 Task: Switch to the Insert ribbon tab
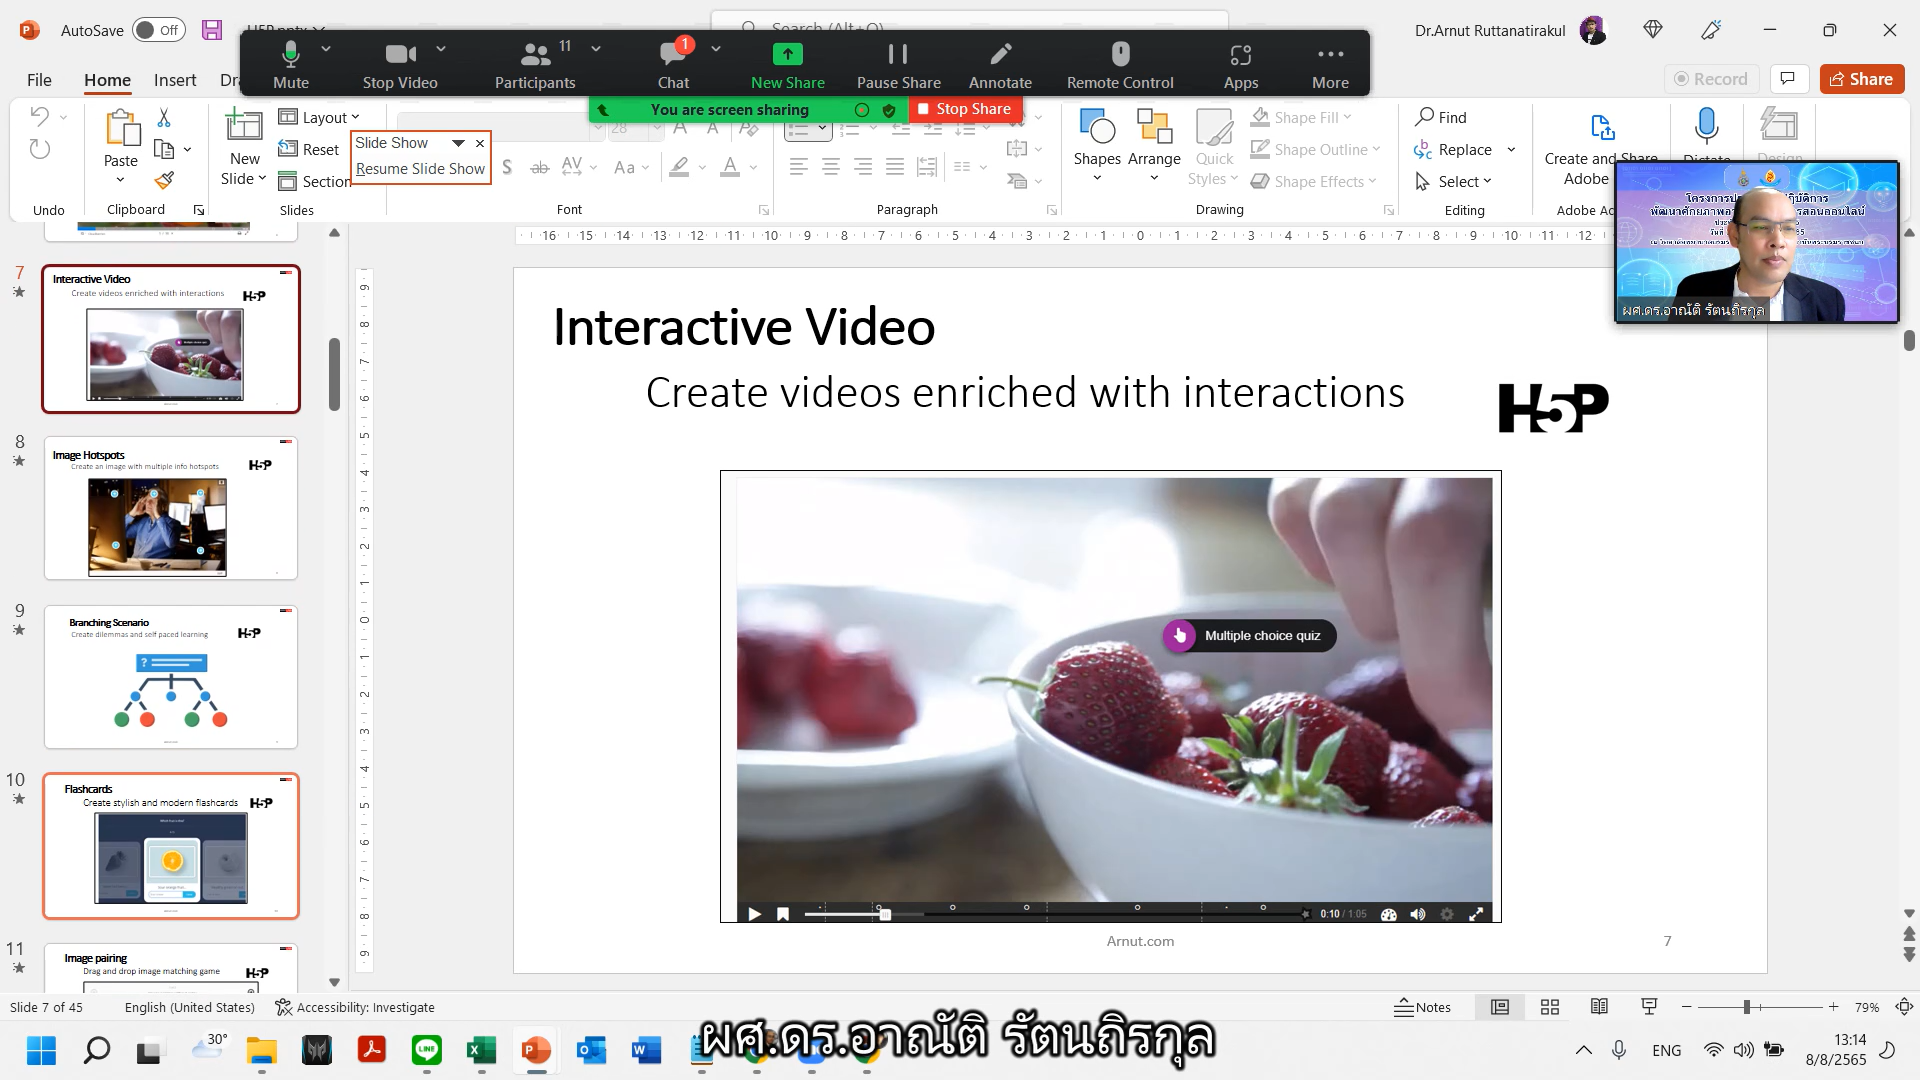[175, 79]
